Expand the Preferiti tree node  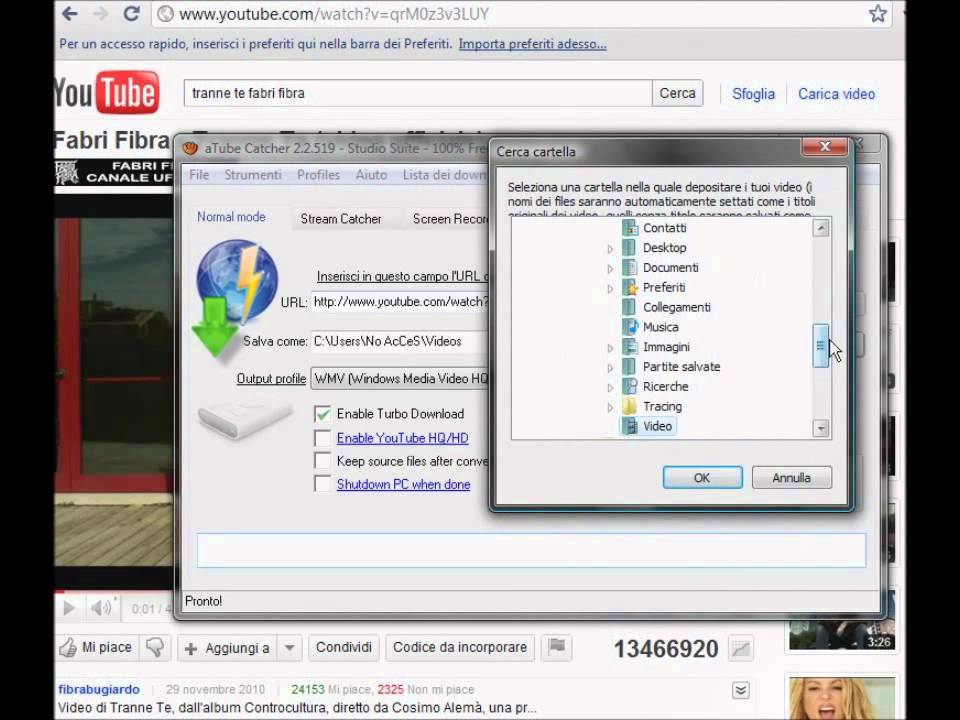click(x=610, y=288)
